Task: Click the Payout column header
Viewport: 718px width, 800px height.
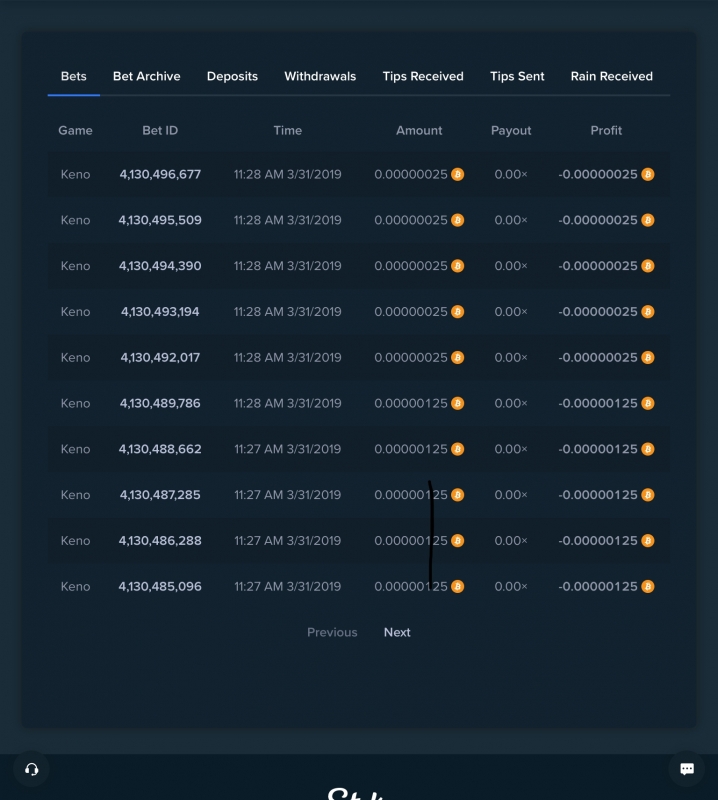Action: [x=511, y=131]
